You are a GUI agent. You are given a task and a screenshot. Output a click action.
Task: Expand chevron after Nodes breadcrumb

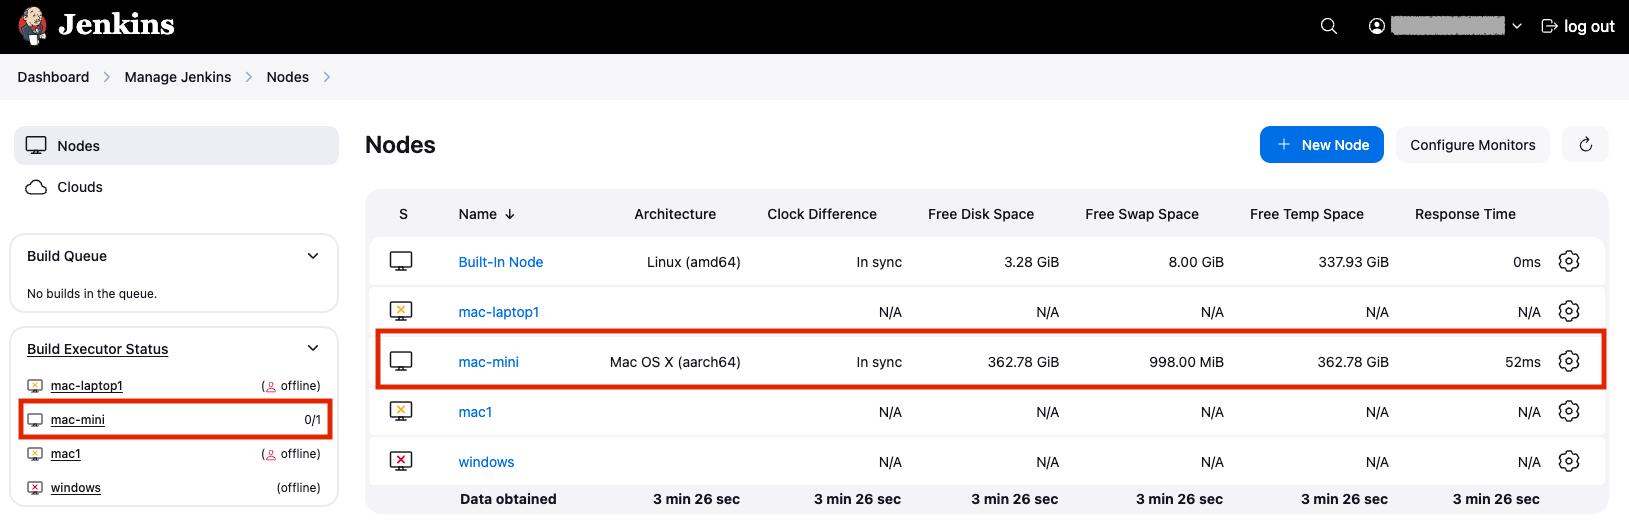[x=327, y=77]
